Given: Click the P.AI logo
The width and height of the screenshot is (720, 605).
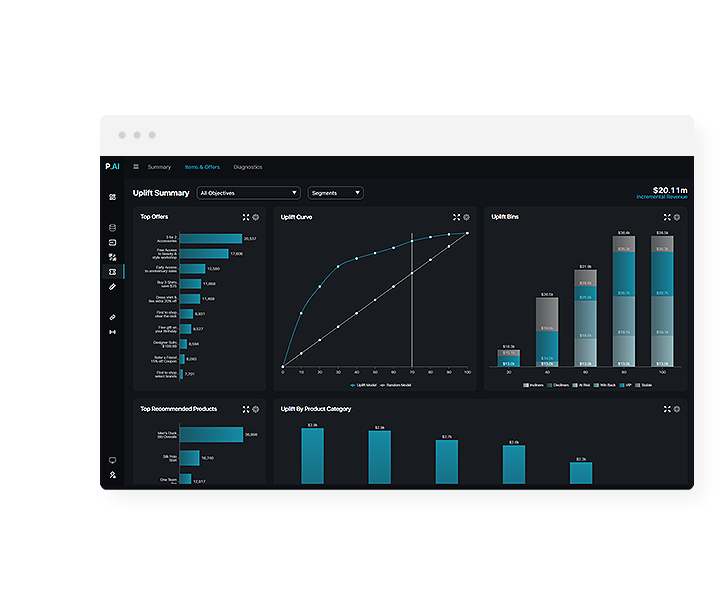Looking at the screenshot, I should [112, 167].
